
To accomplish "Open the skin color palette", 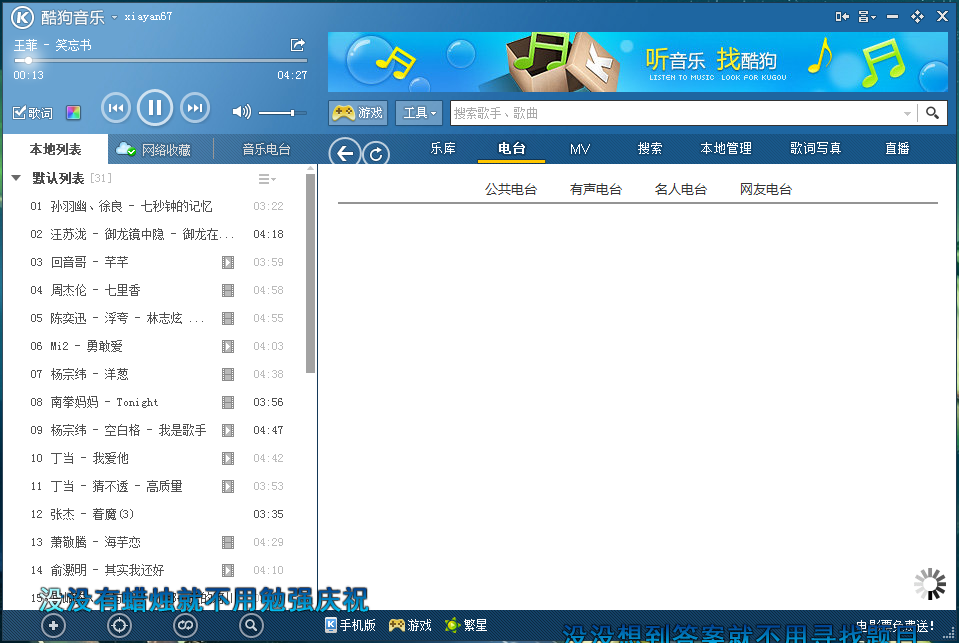I will tap(73, 113).
